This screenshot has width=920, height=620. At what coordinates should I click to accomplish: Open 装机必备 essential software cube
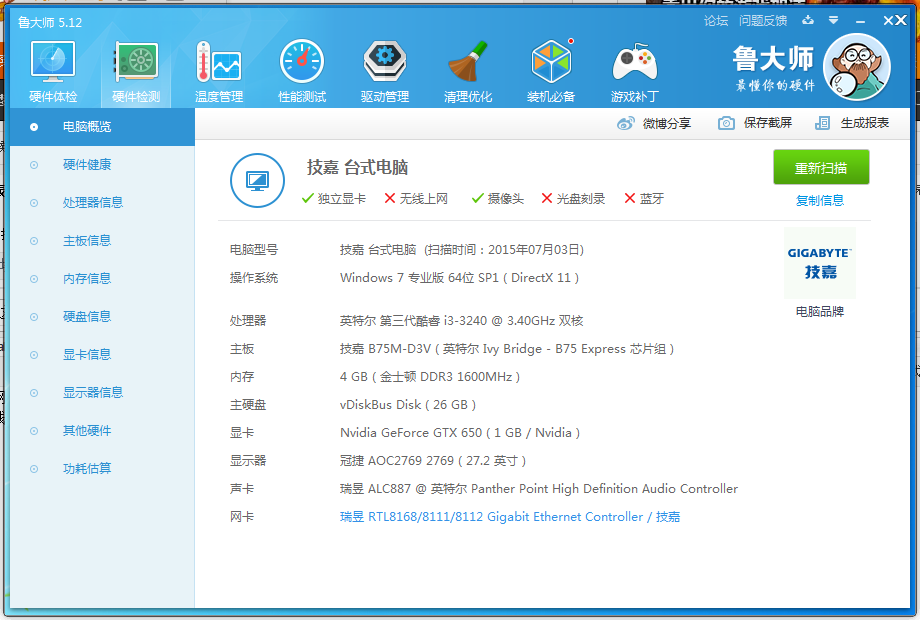[551, 72]
